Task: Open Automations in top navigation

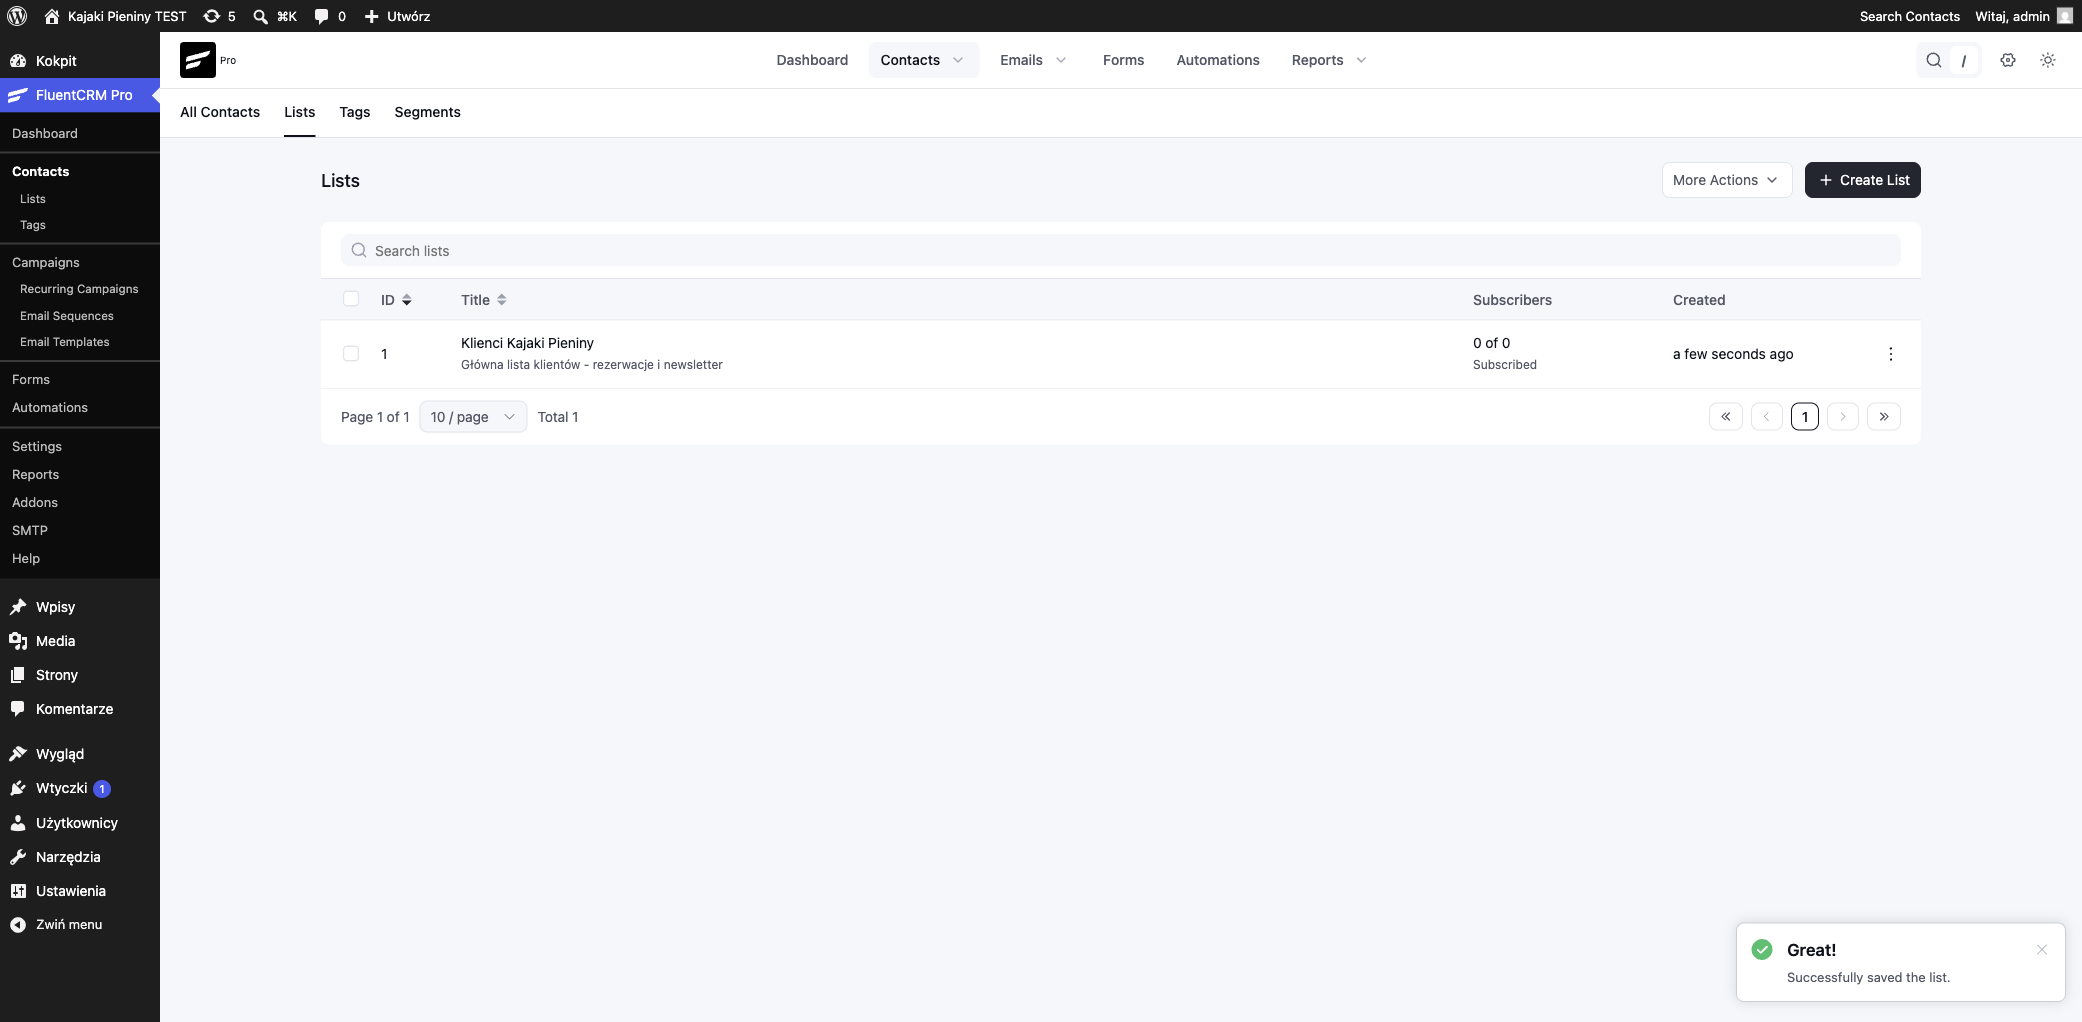Action: (1217, 60)
